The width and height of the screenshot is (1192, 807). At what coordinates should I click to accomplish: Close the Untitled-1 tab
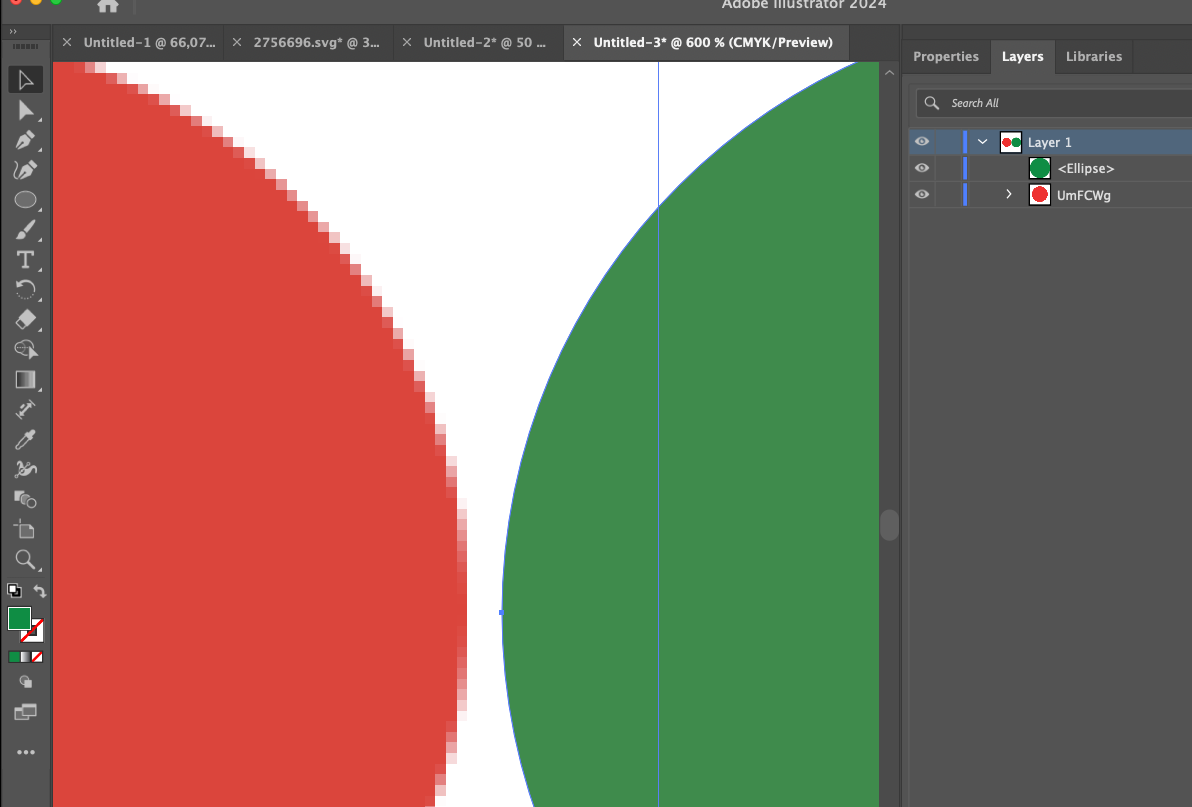[x=67, y=43]
